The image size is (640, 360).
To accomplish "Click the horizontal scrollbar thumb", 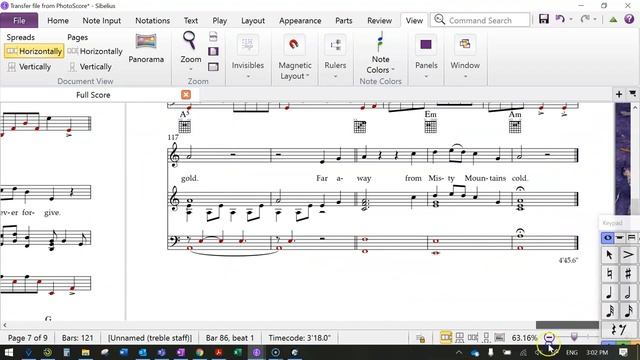I will [567, 325].
